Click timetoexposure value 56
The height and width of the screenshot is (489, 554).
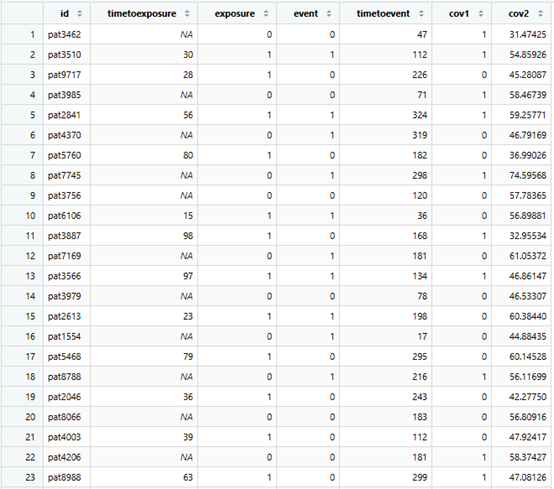click(x=188, y=115)
